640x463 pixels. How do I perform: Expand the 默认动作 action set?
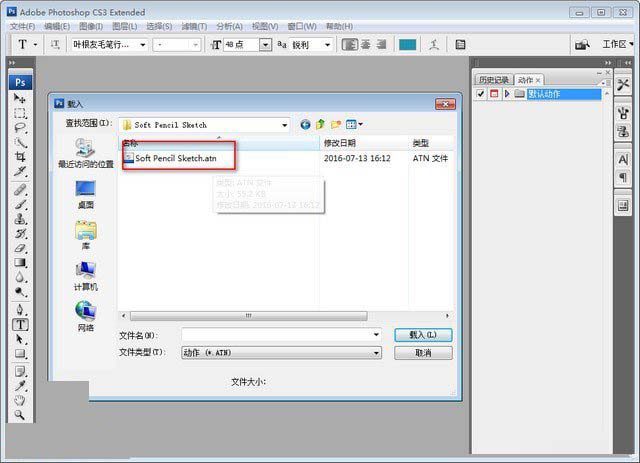[x=507, y=94]
